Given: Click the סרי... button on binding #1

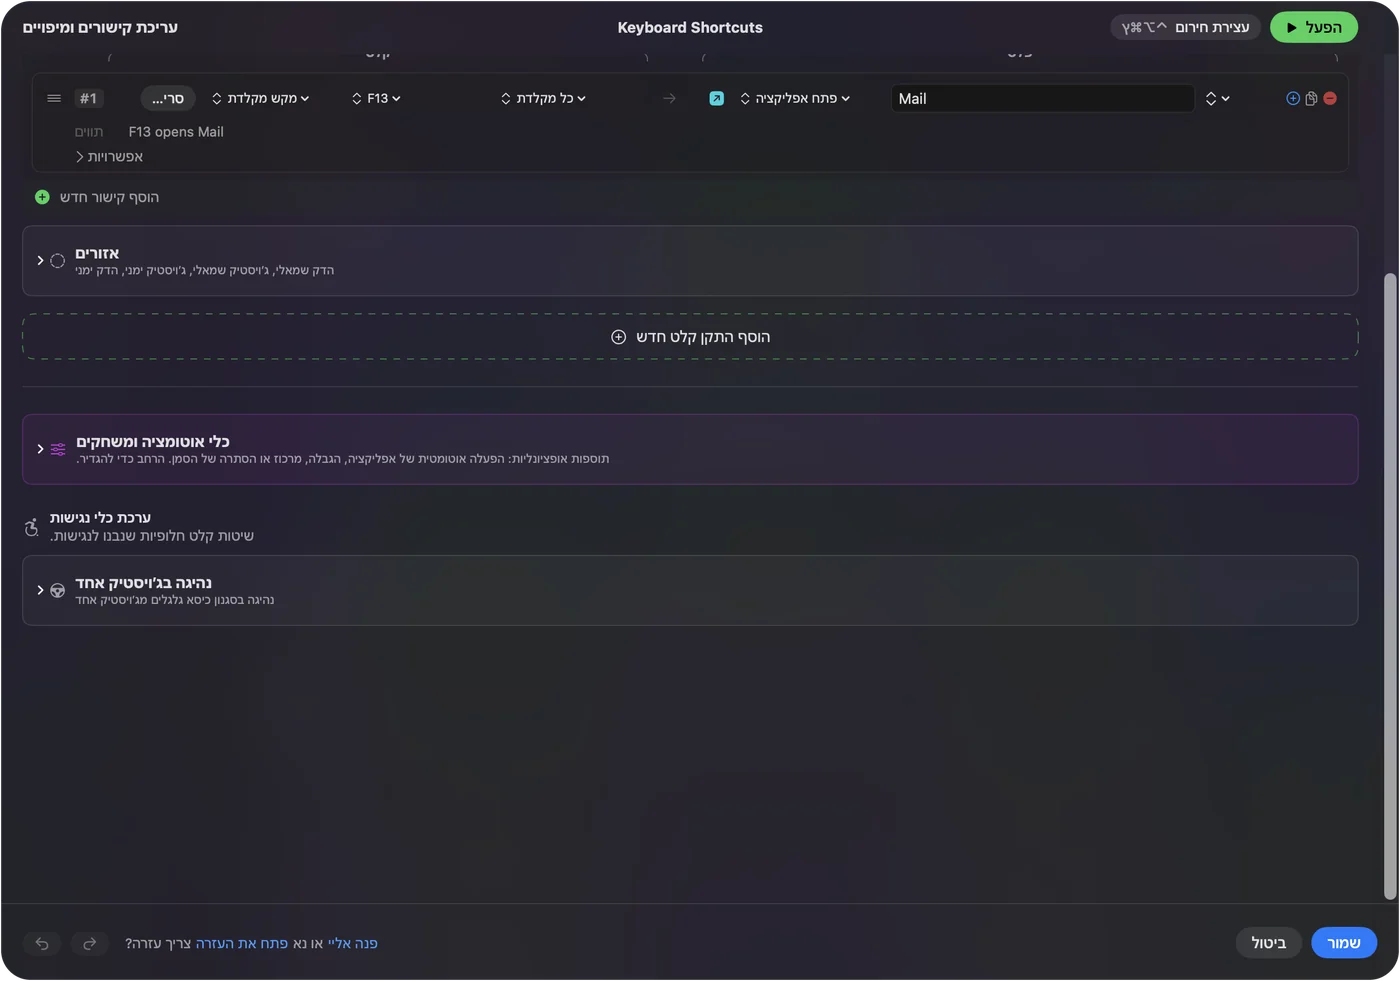Looking at the screenshot, I should click(x=168, y=98).
